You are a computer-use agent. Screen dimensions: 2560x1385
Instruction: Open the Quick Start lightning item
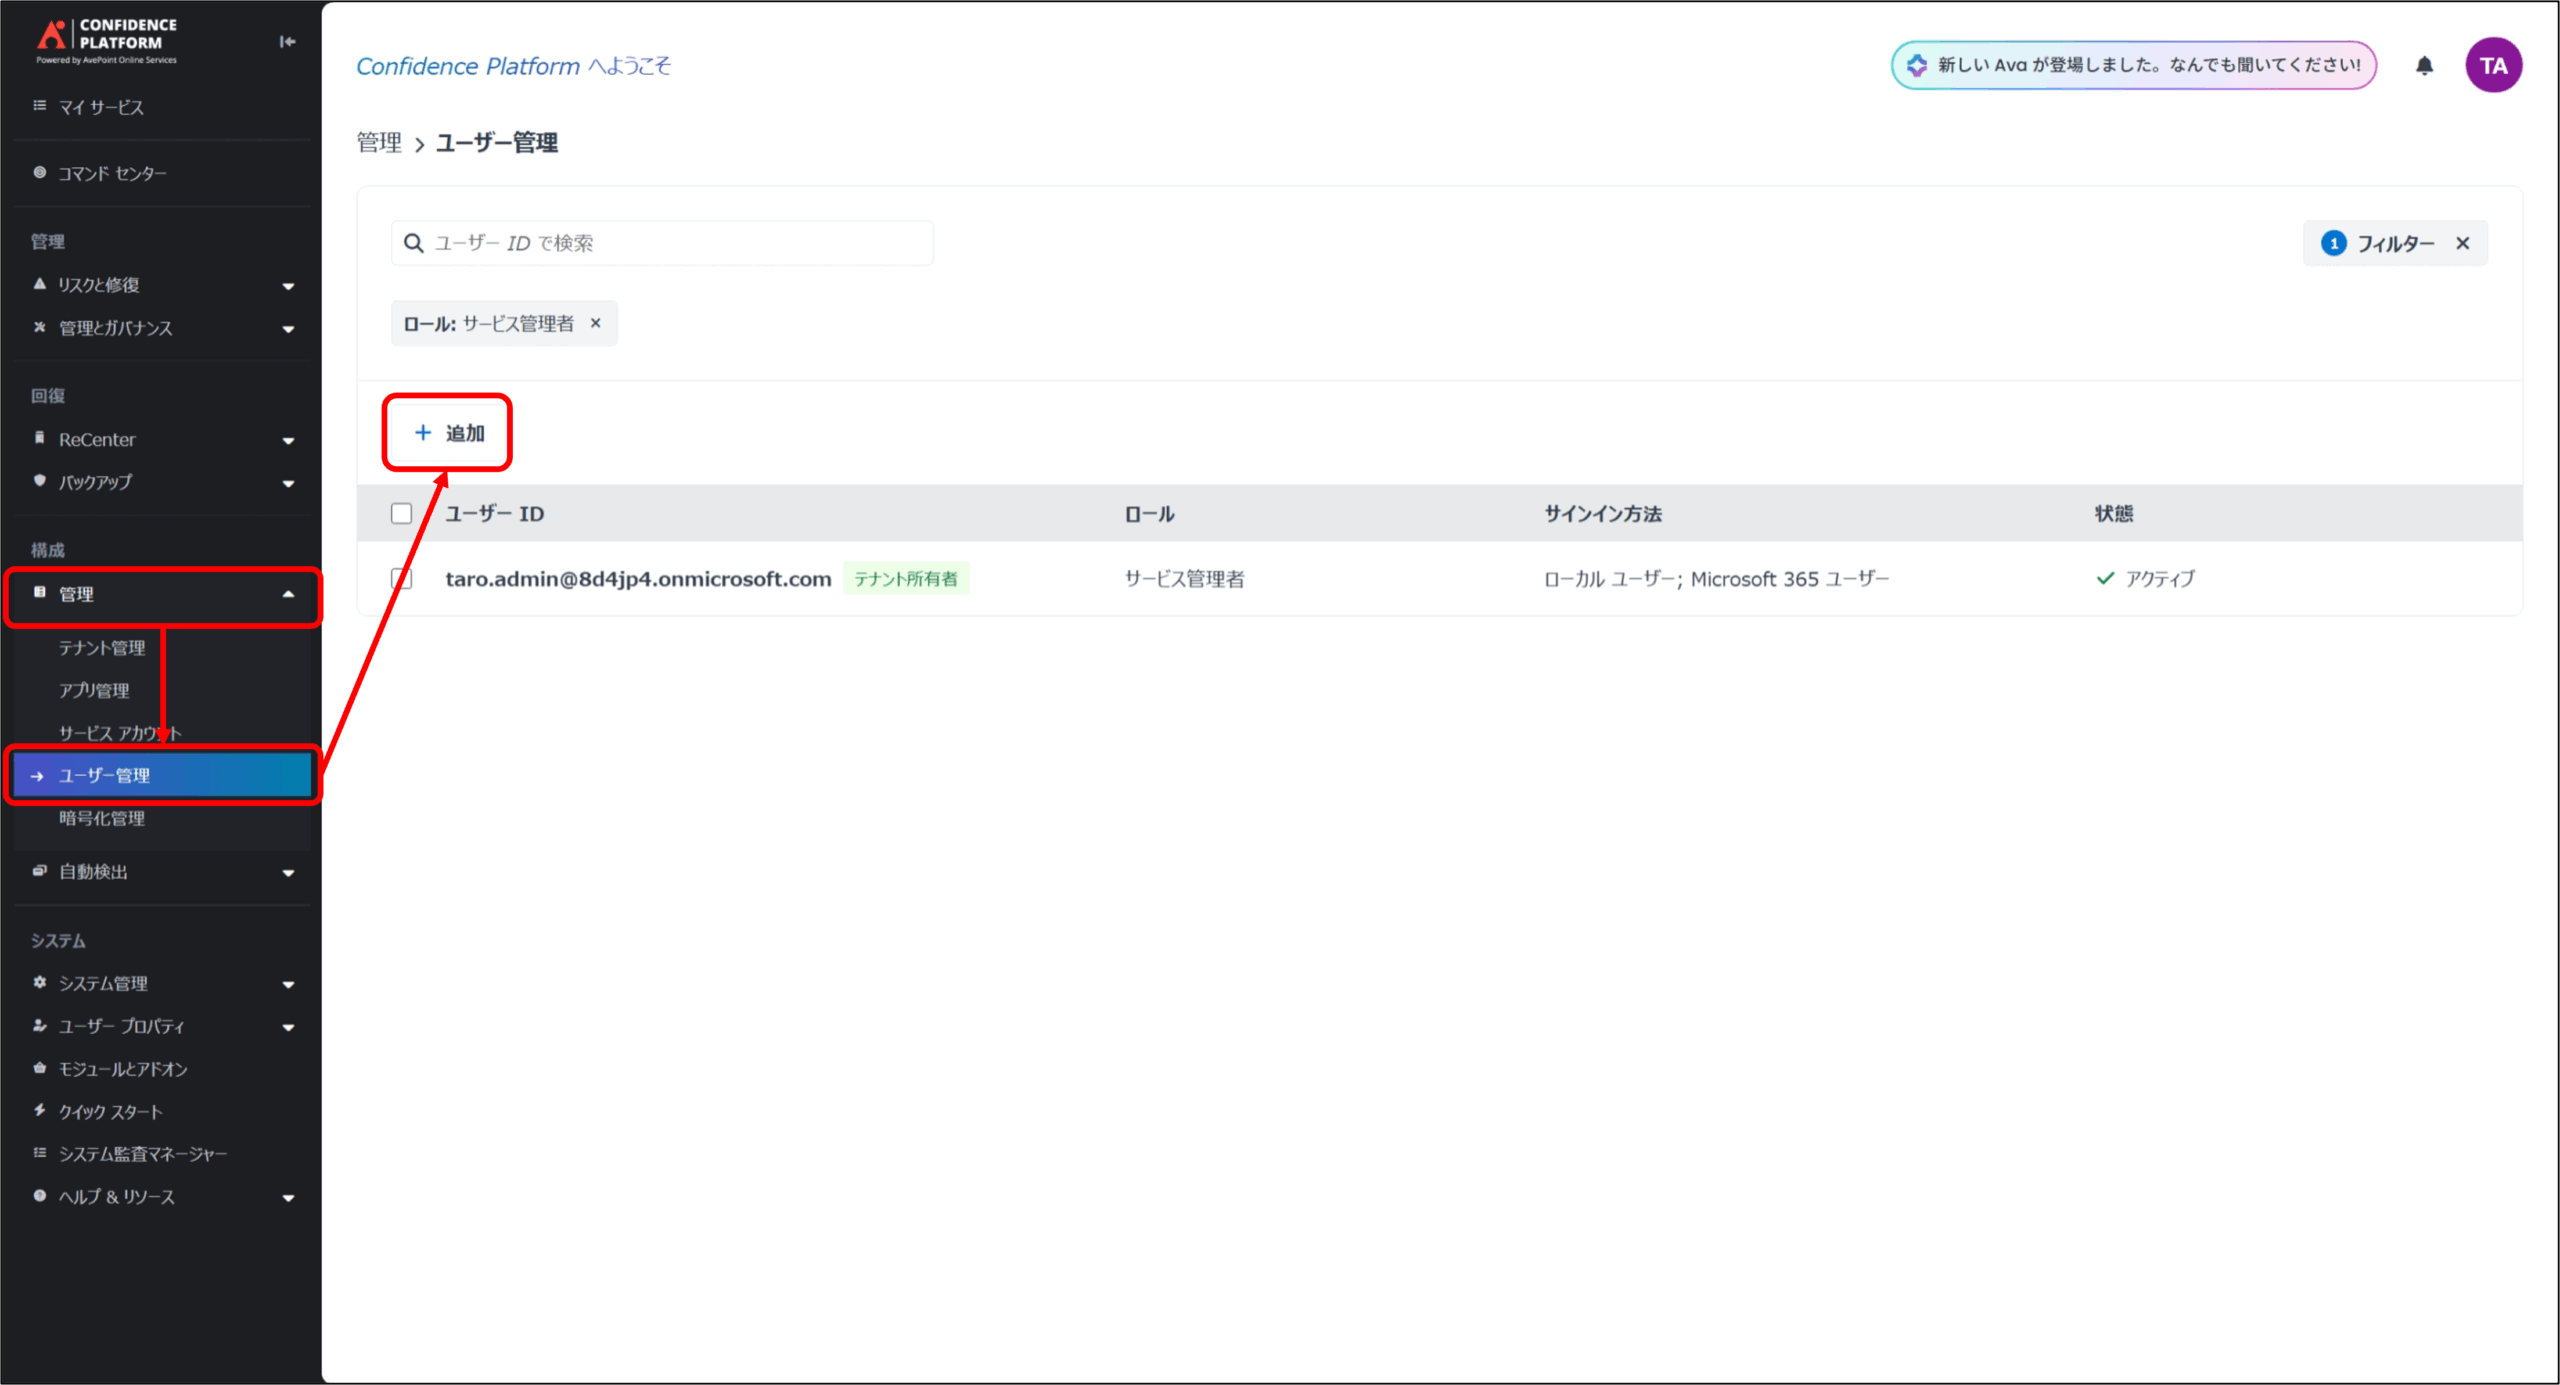[x=110, y=1111]
